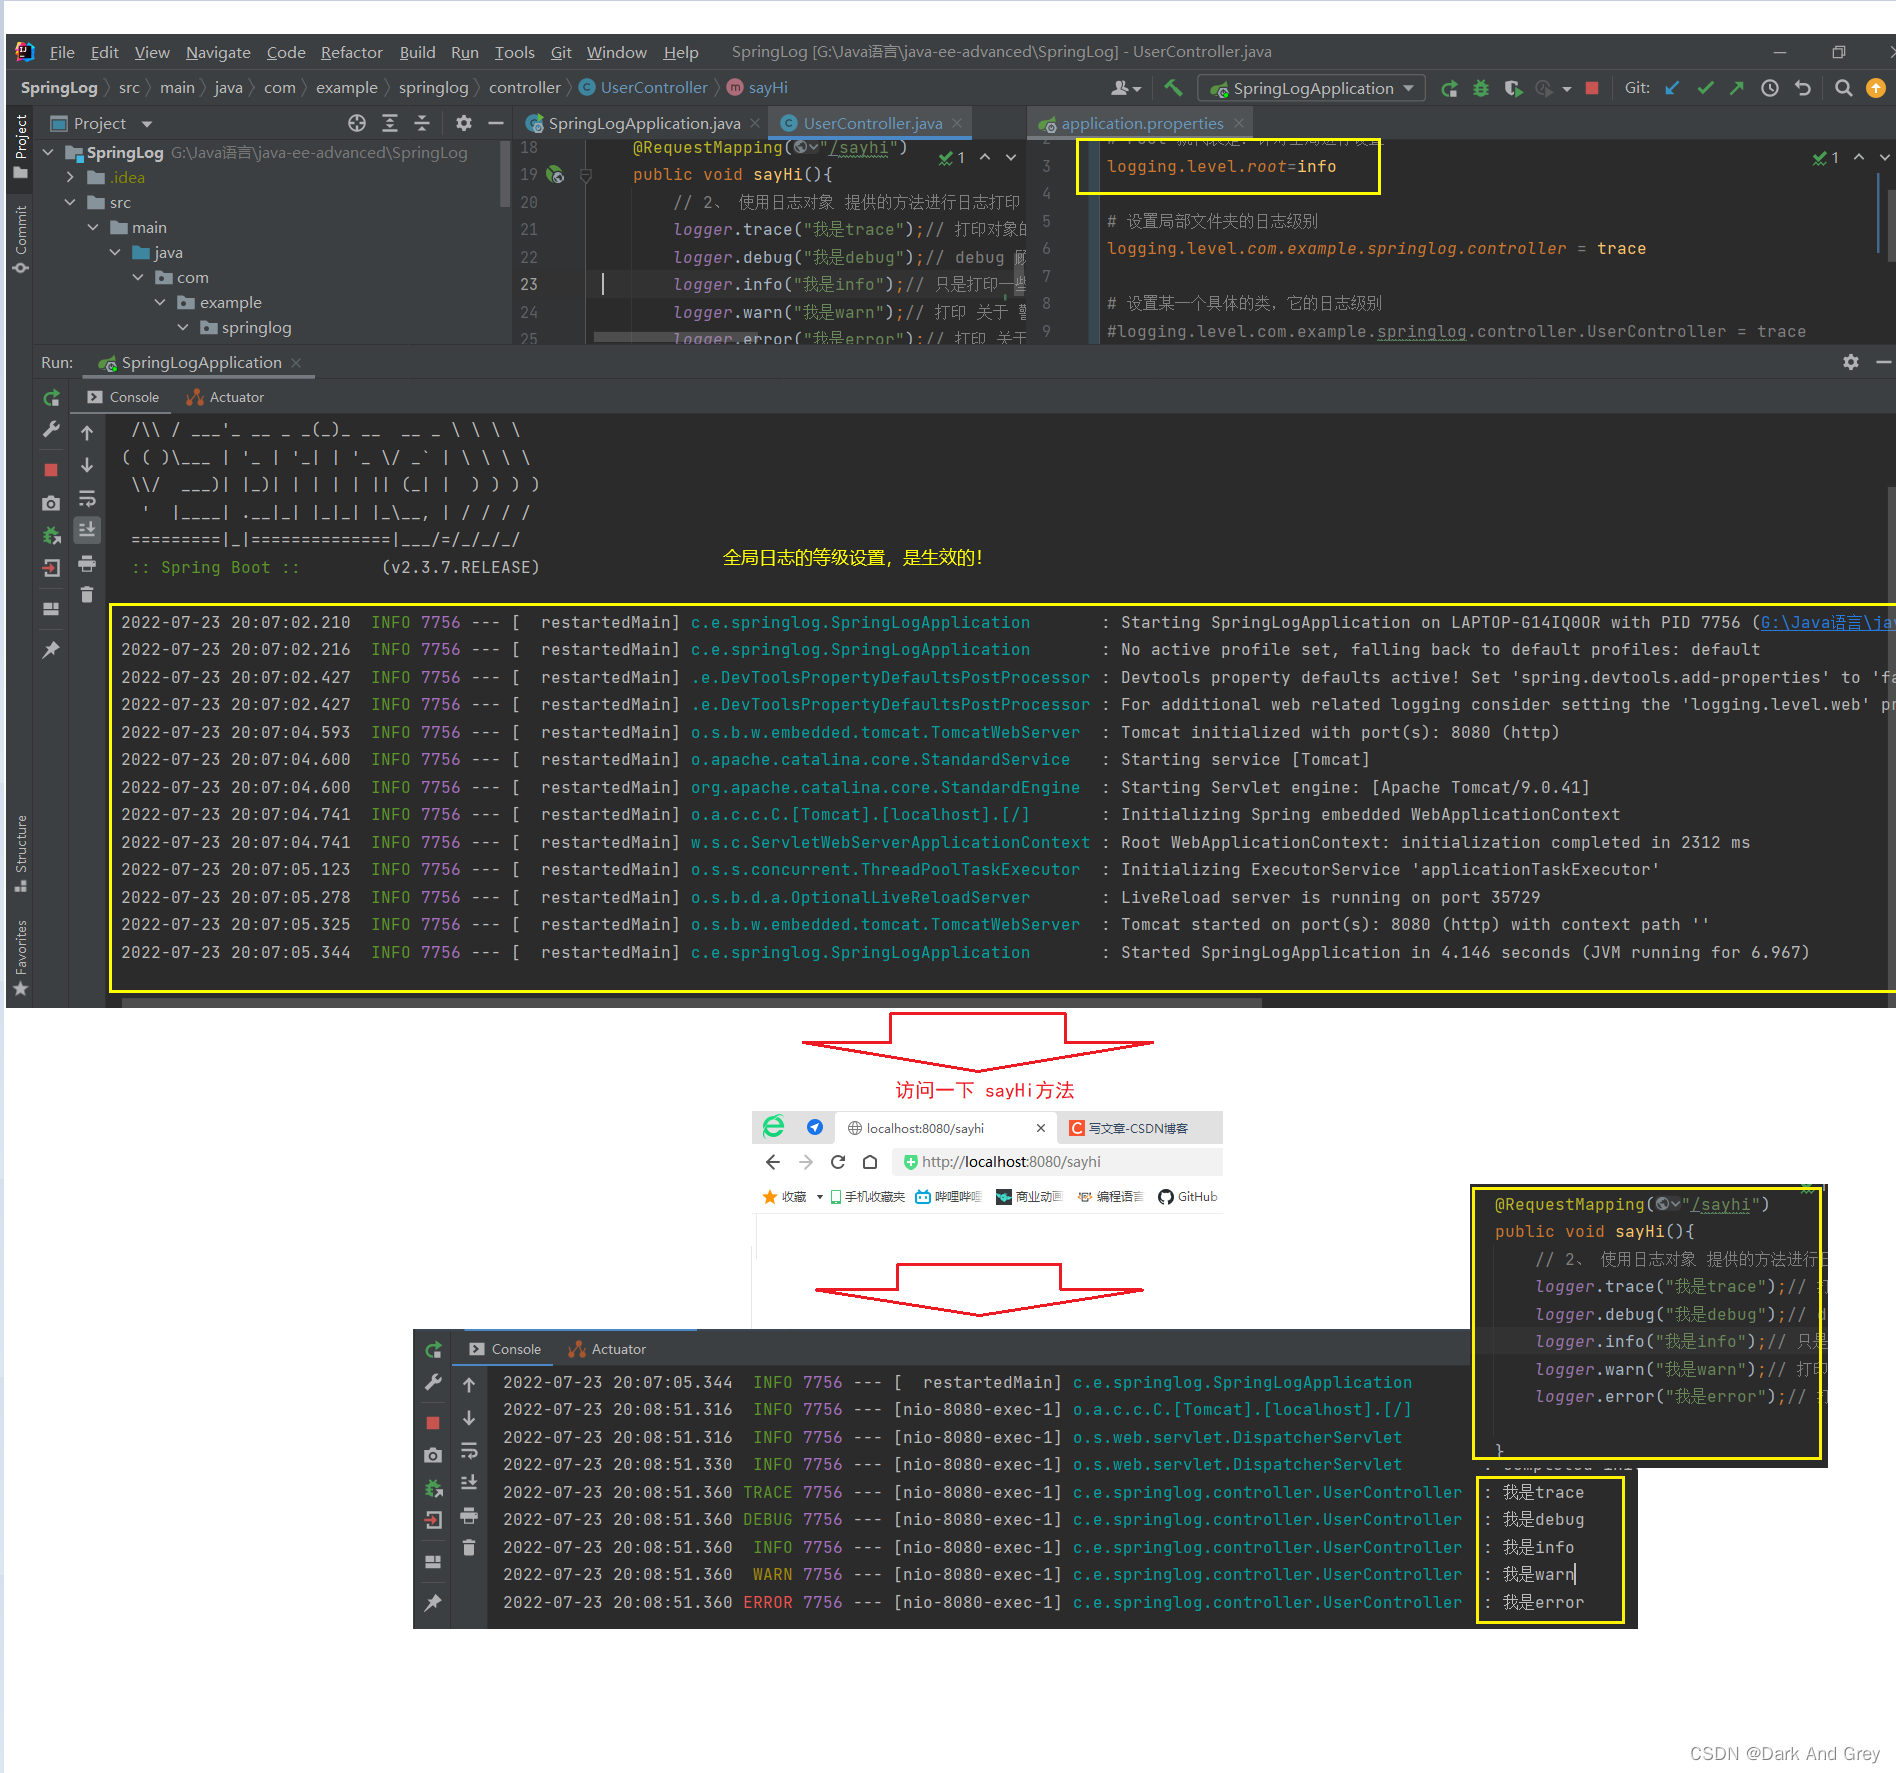Collapse the main folder in tree
Image resolution: width=1896 pixels, height=1773 pixels.
pos(93,227)
